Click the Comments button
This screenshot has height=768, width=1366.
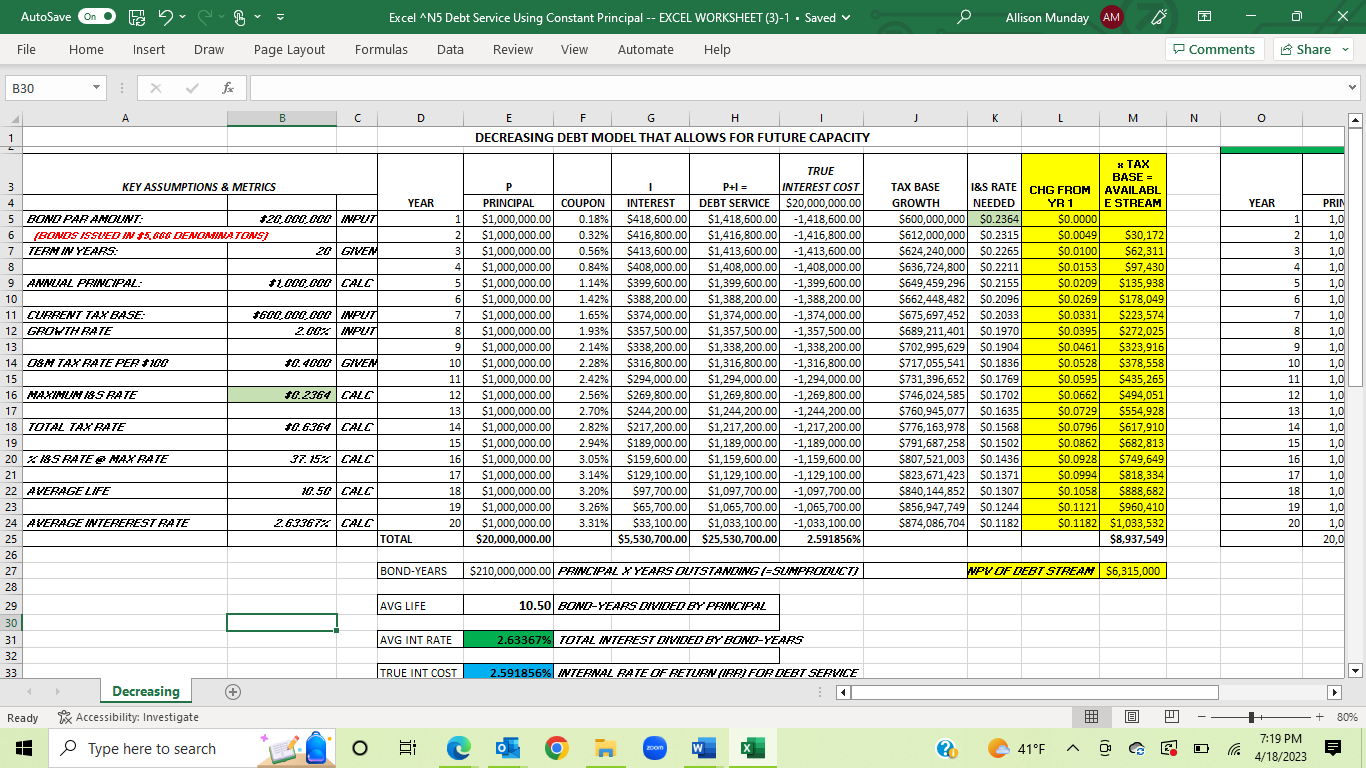[1214, 49]
